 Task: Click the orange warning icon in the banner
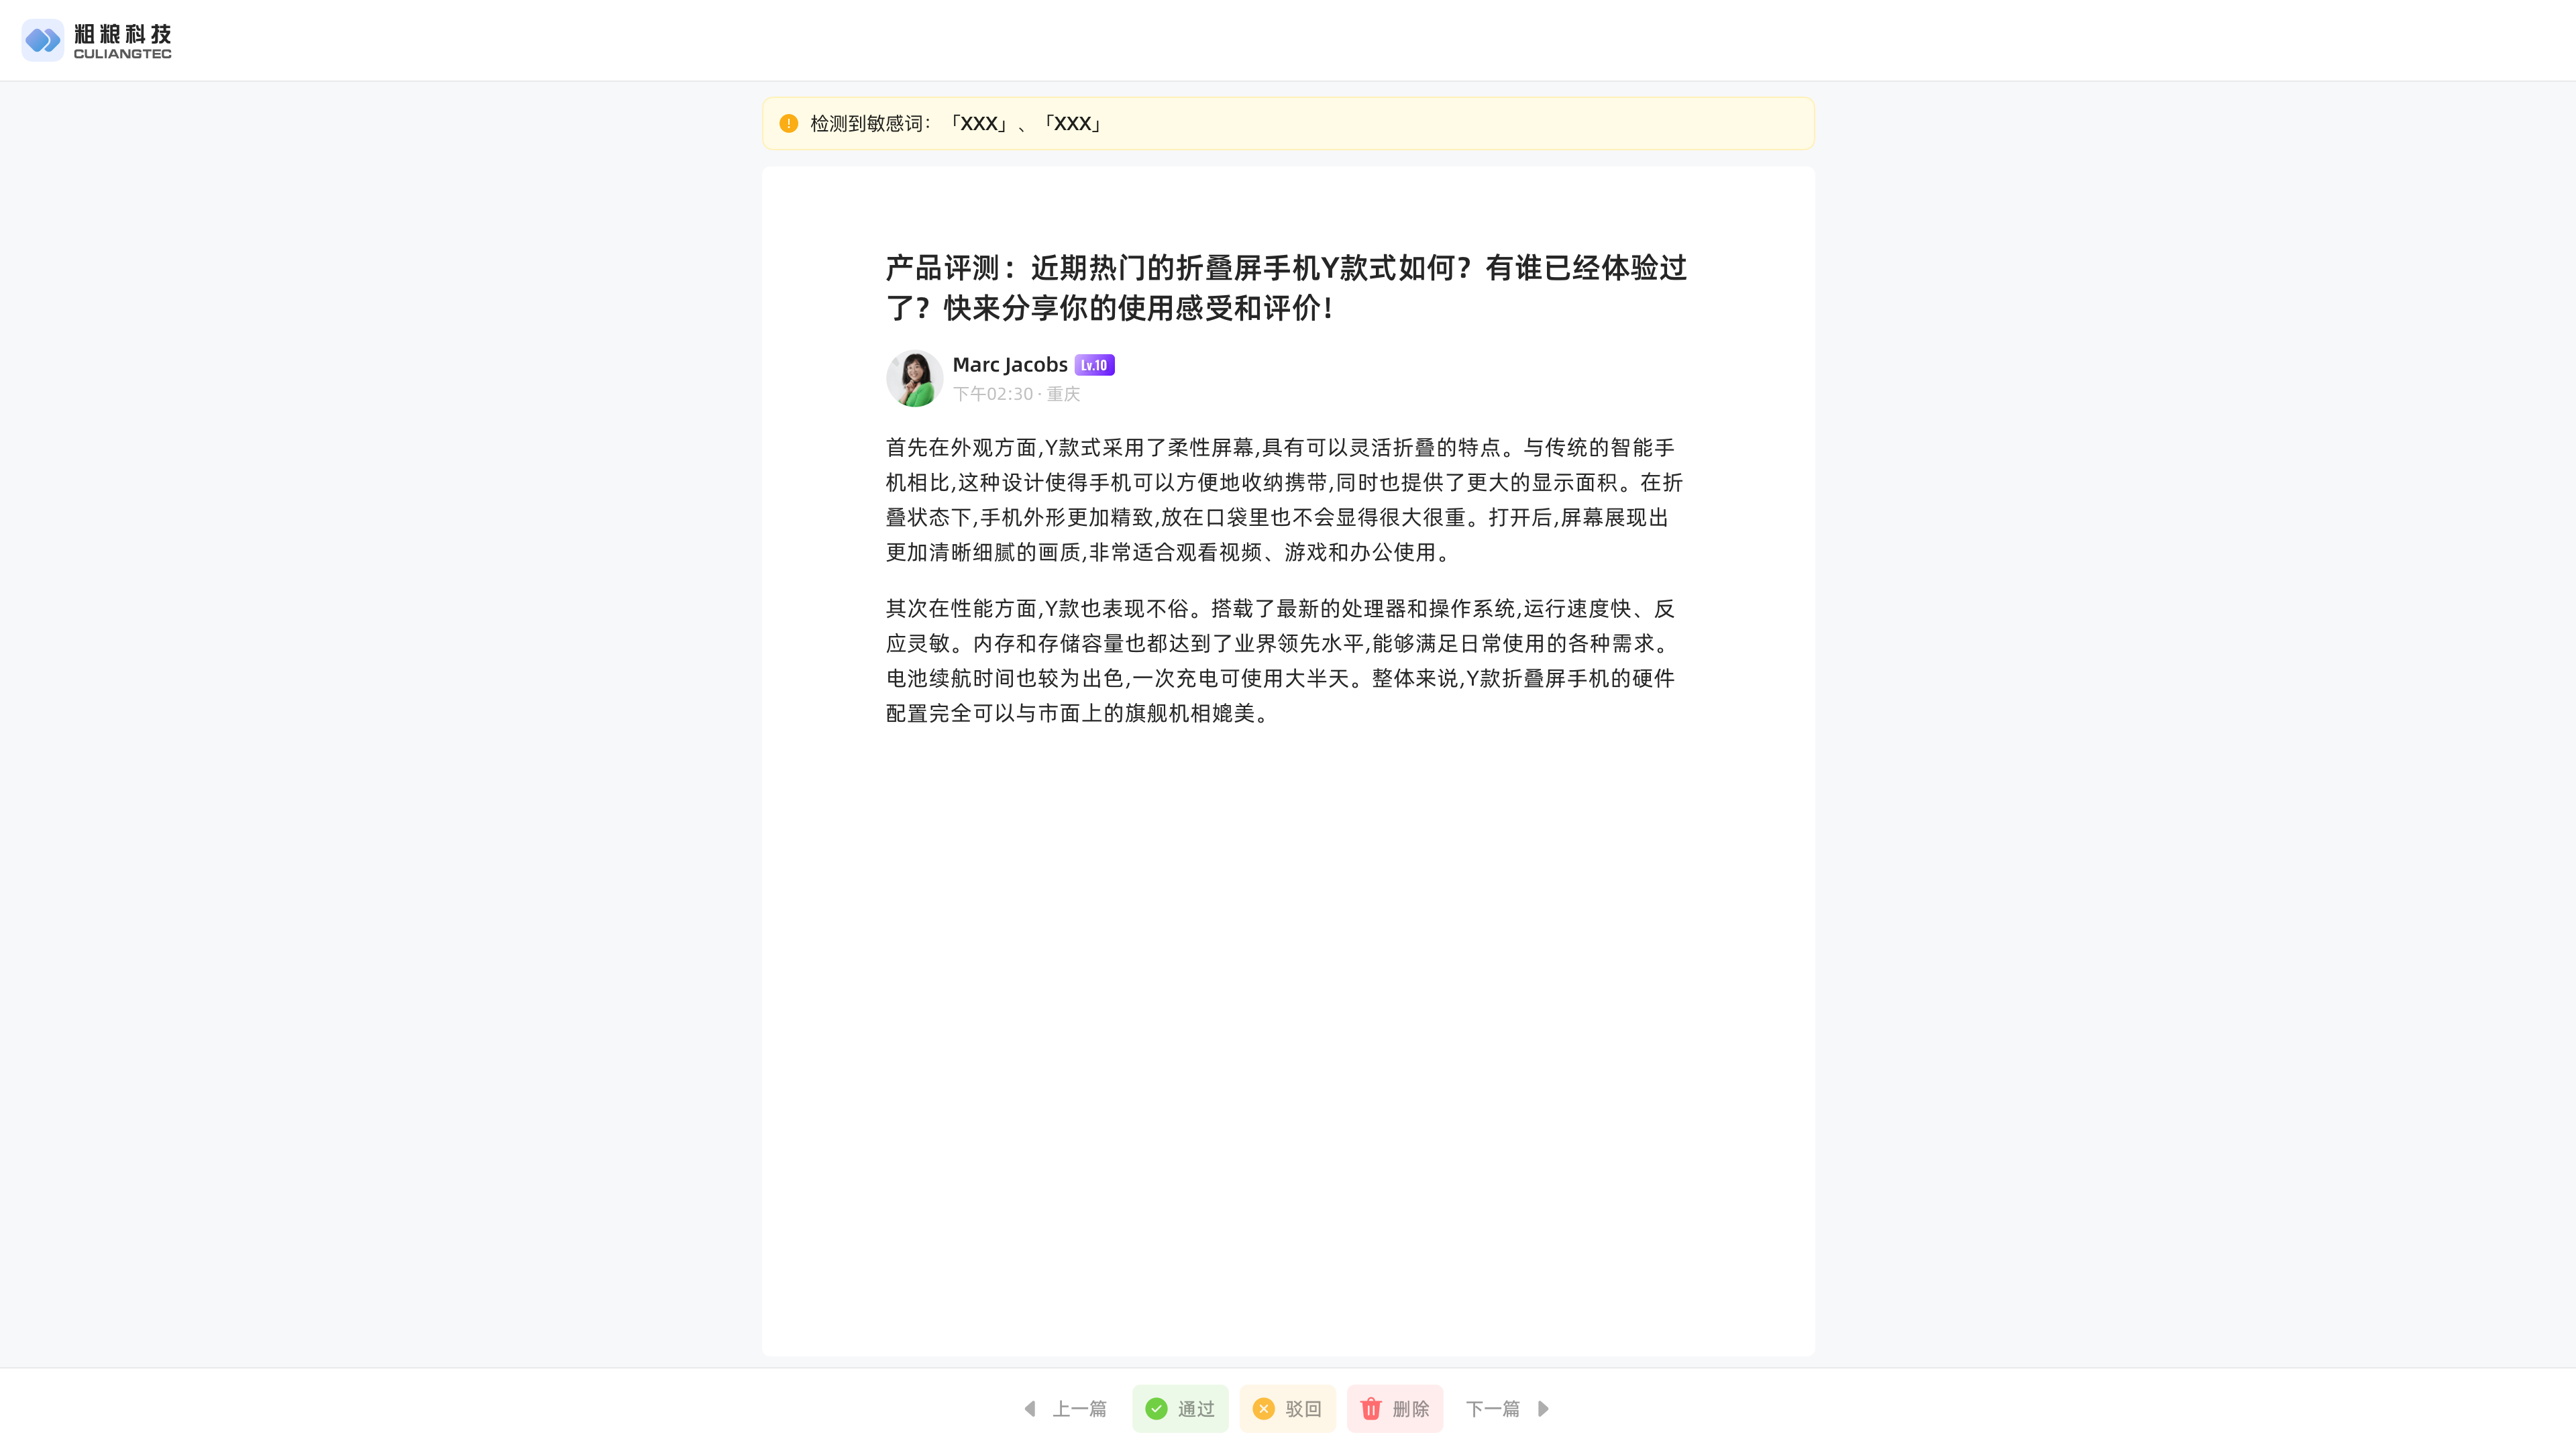pos(788,123)
